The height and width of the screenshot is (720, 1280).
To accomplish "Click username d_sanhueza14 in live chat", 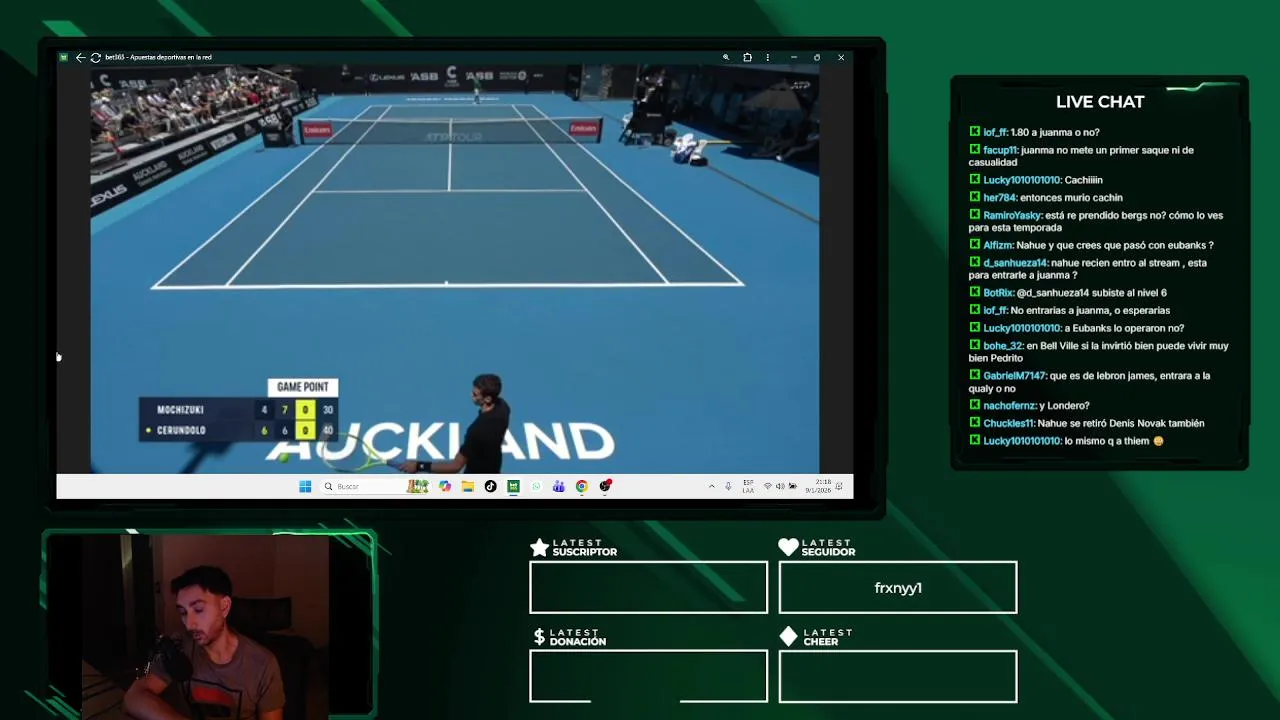I will (1016, 263).
